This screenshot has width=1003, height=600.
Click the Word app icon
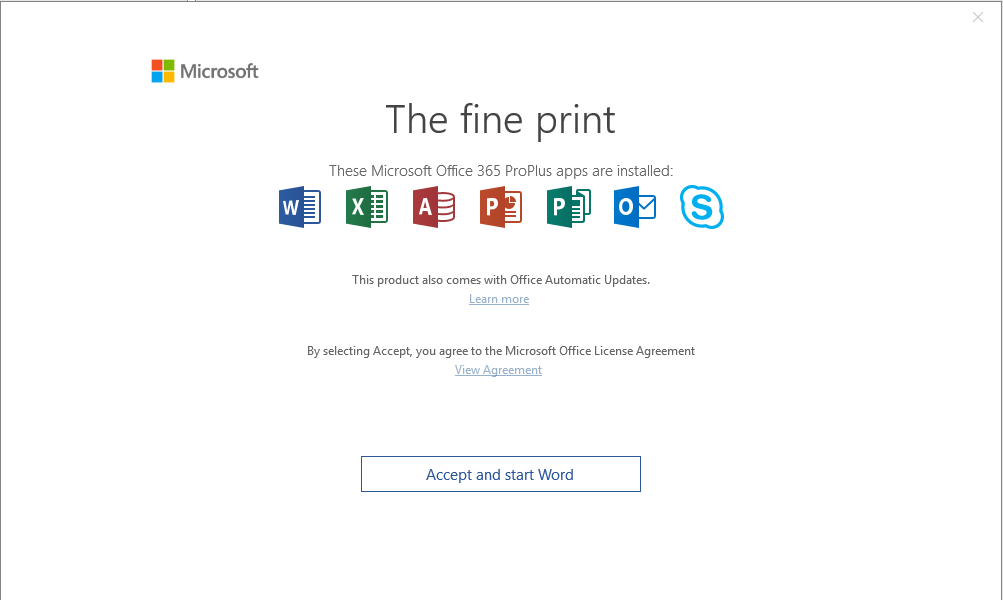(300, 208)
